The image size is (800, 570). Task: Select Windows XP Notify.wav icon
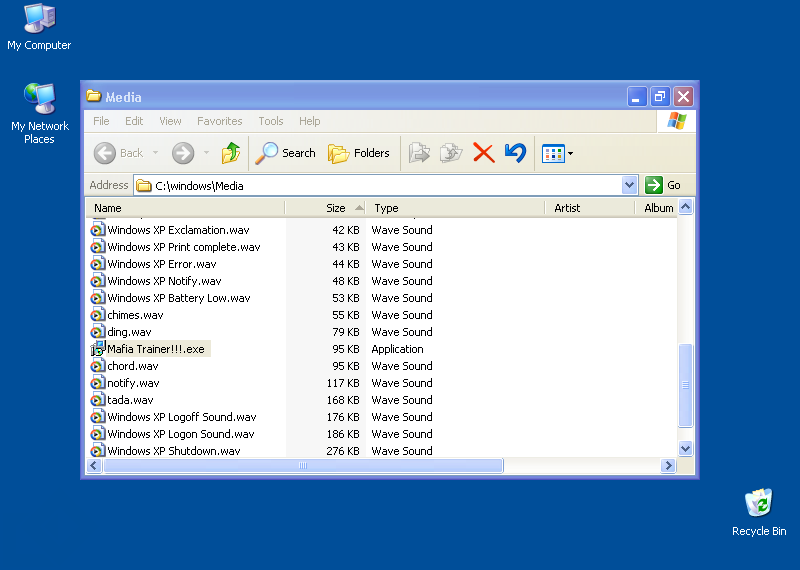(x=98, y=281)
